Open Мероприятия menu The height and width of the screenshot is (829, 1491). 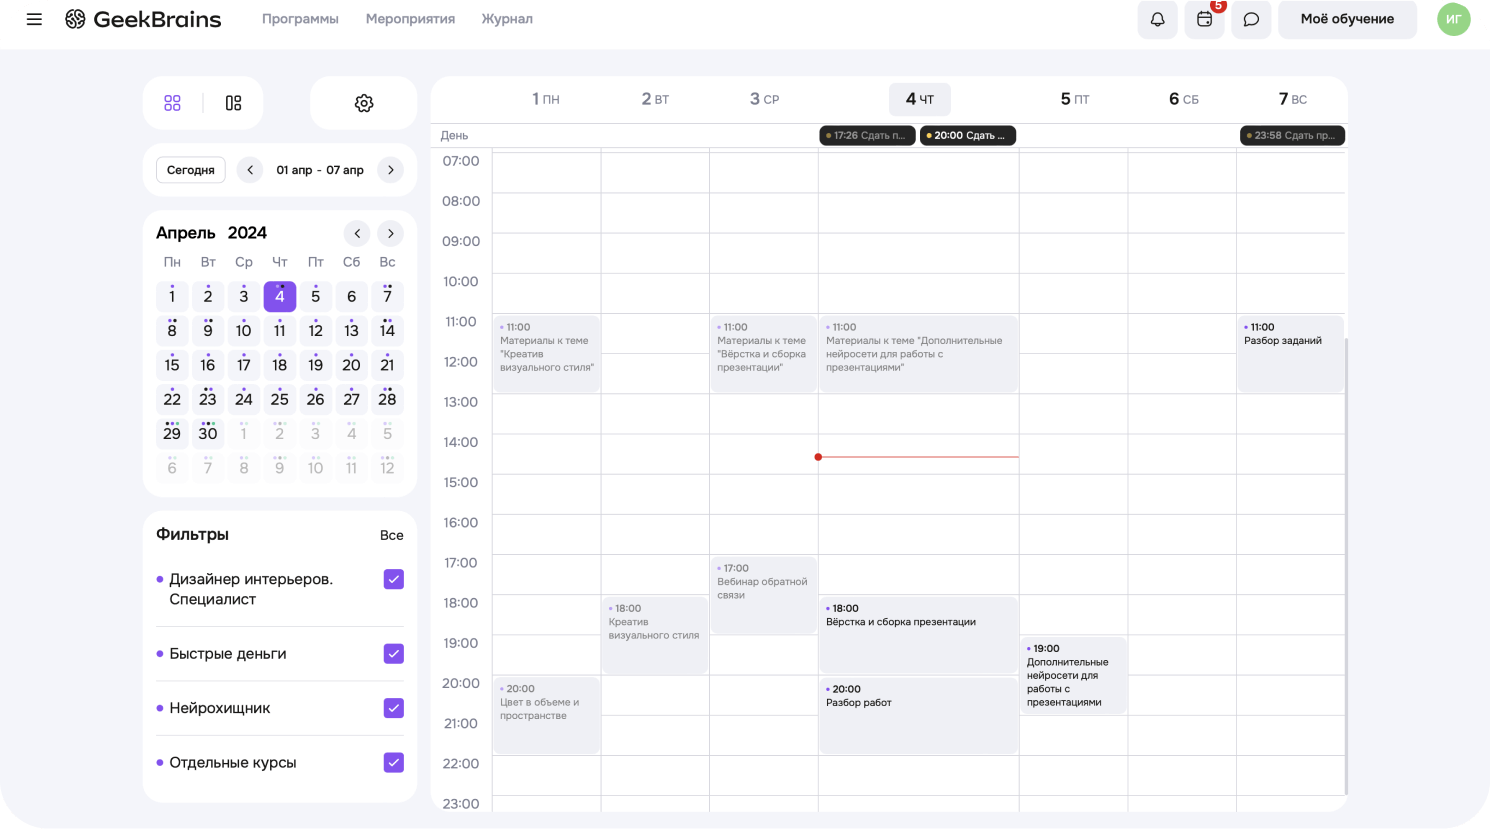pyautogui.click(x=410, y=19)
